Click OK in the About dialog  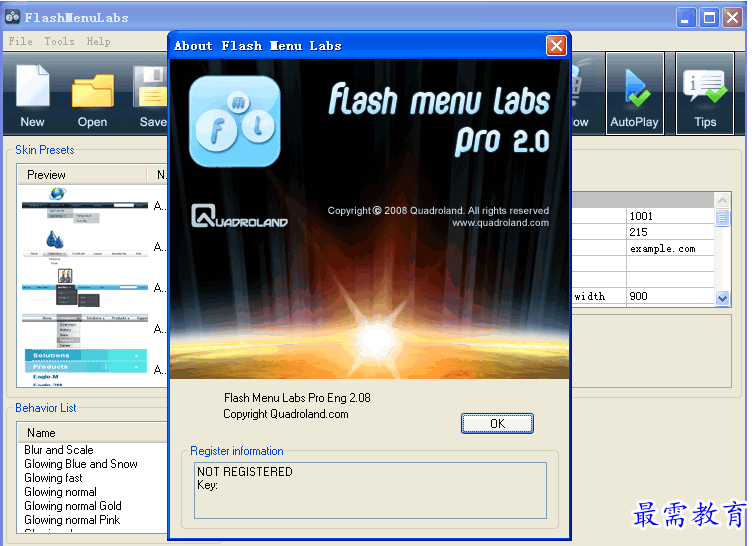point(497,424)
